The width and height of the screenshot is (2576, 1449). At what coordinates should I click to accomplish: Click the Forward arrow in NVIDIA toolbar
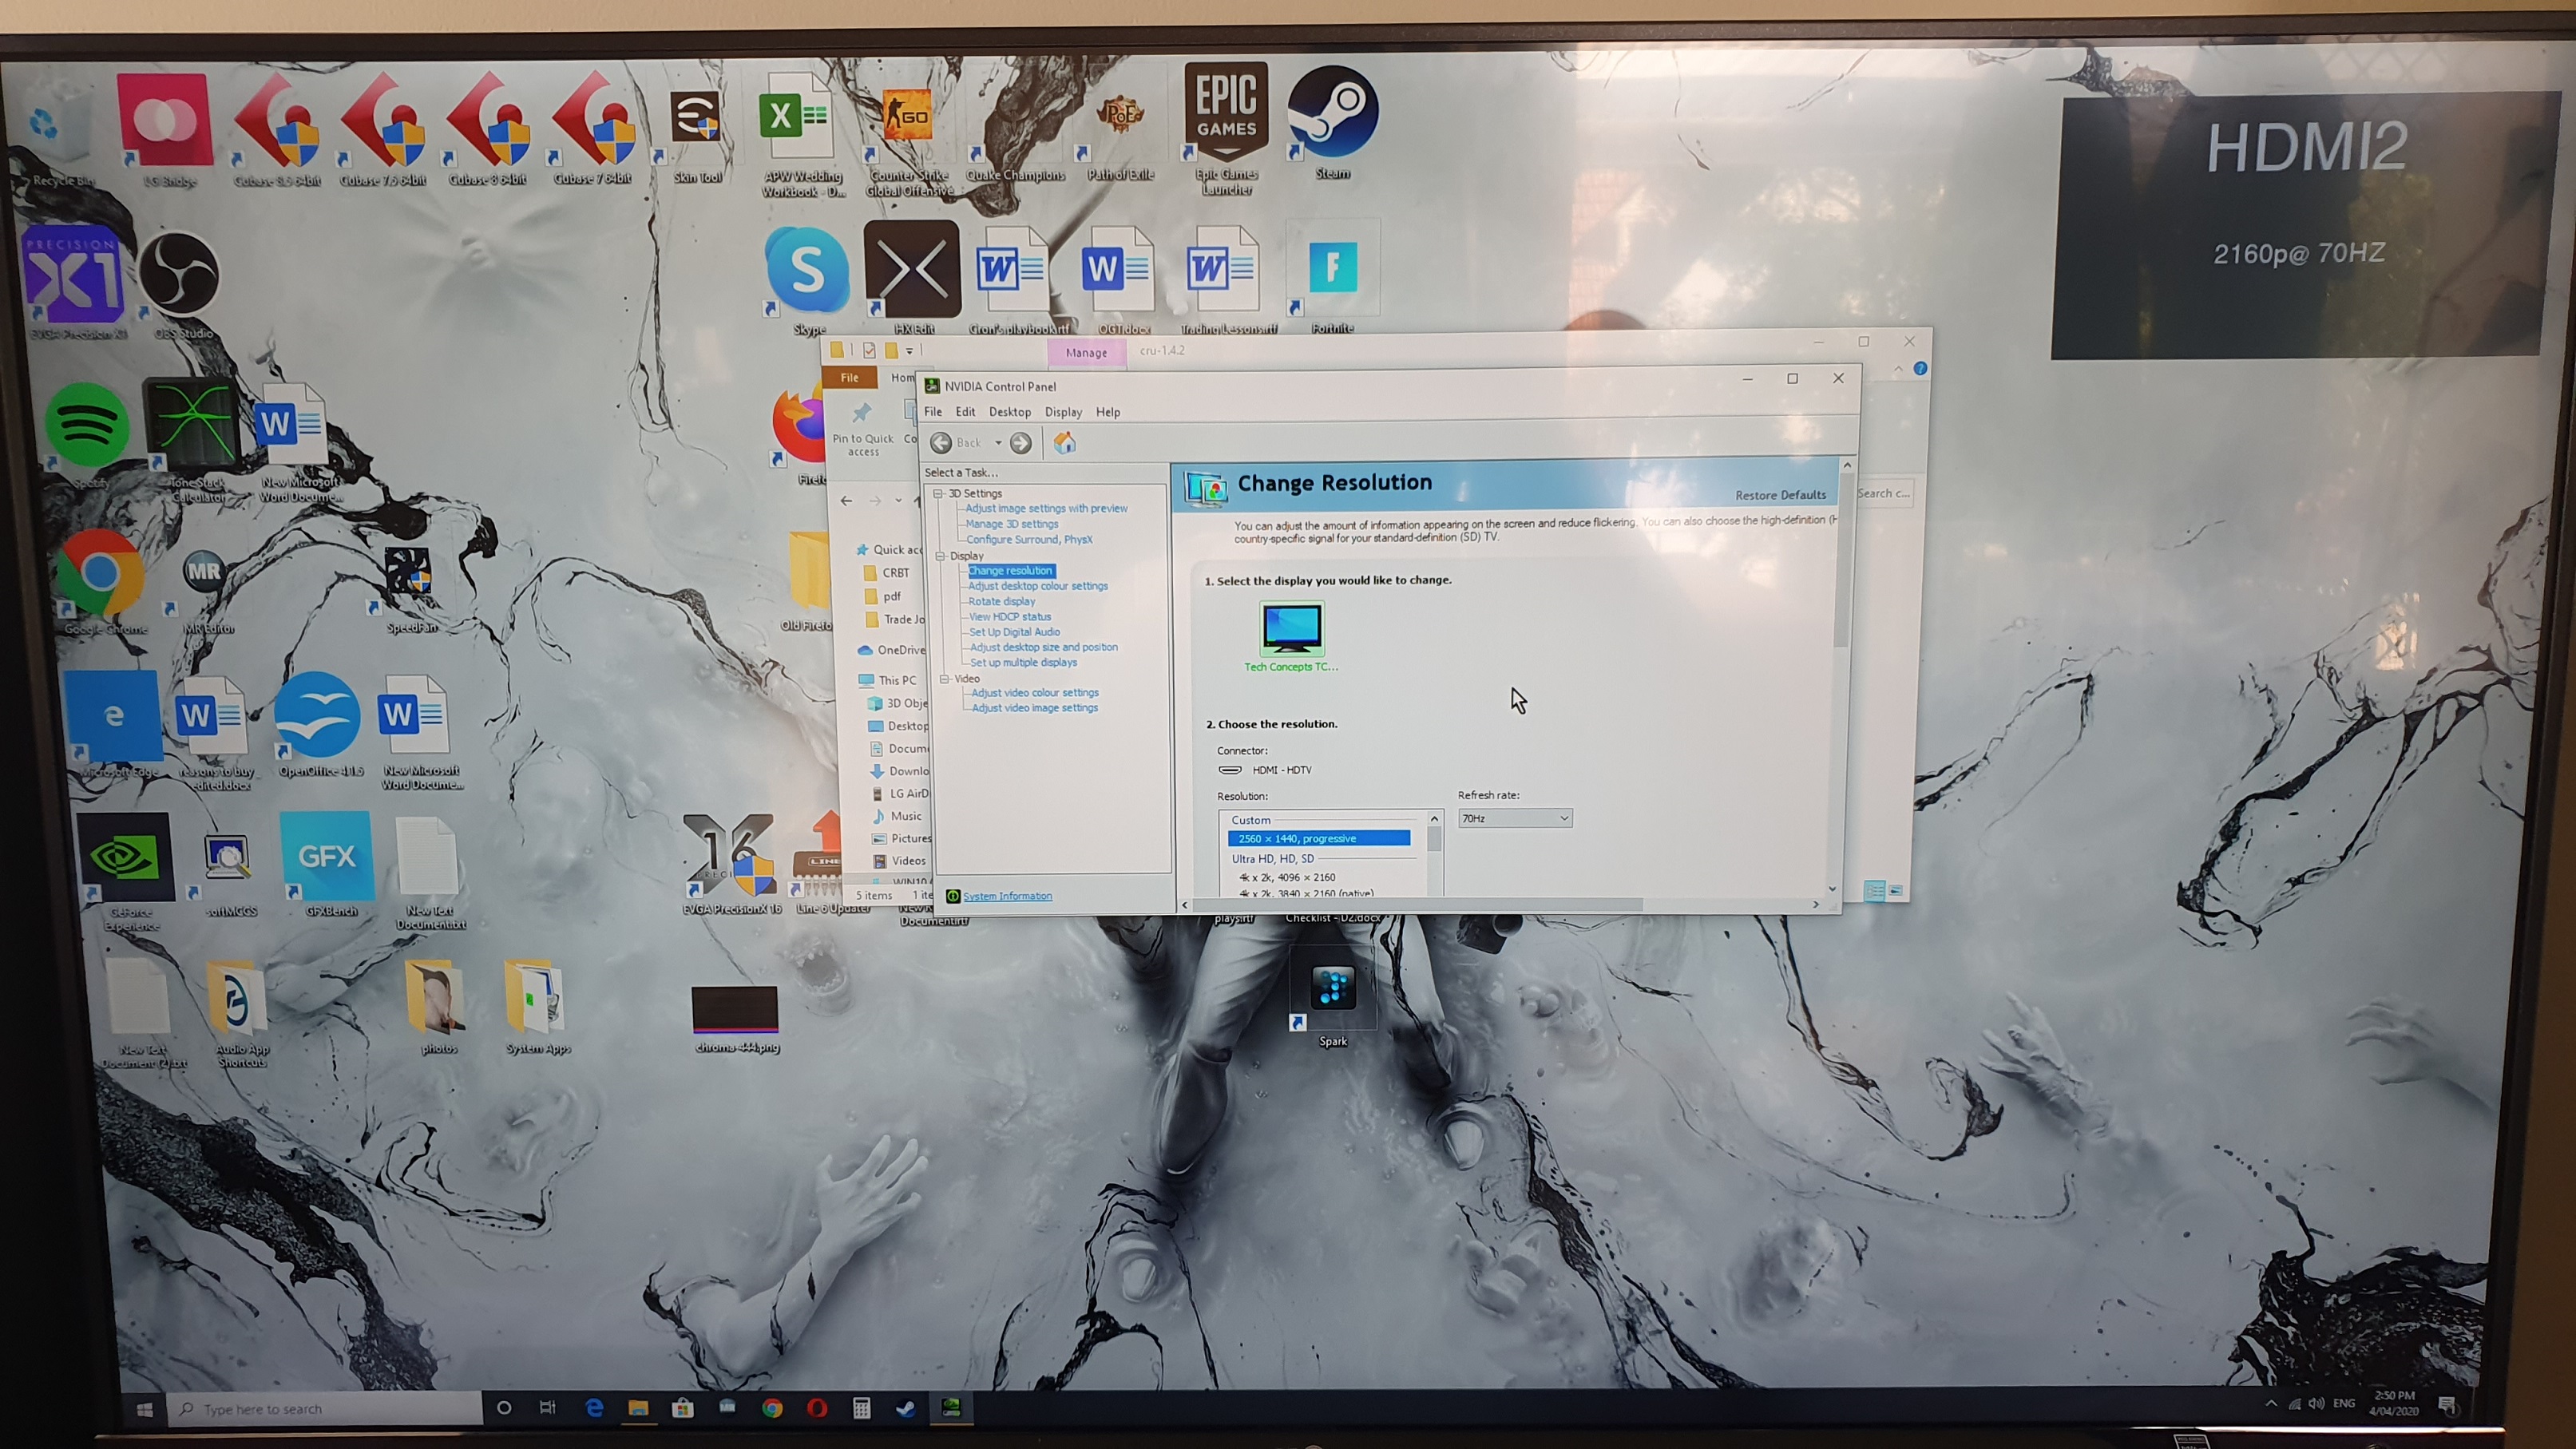1020,443
